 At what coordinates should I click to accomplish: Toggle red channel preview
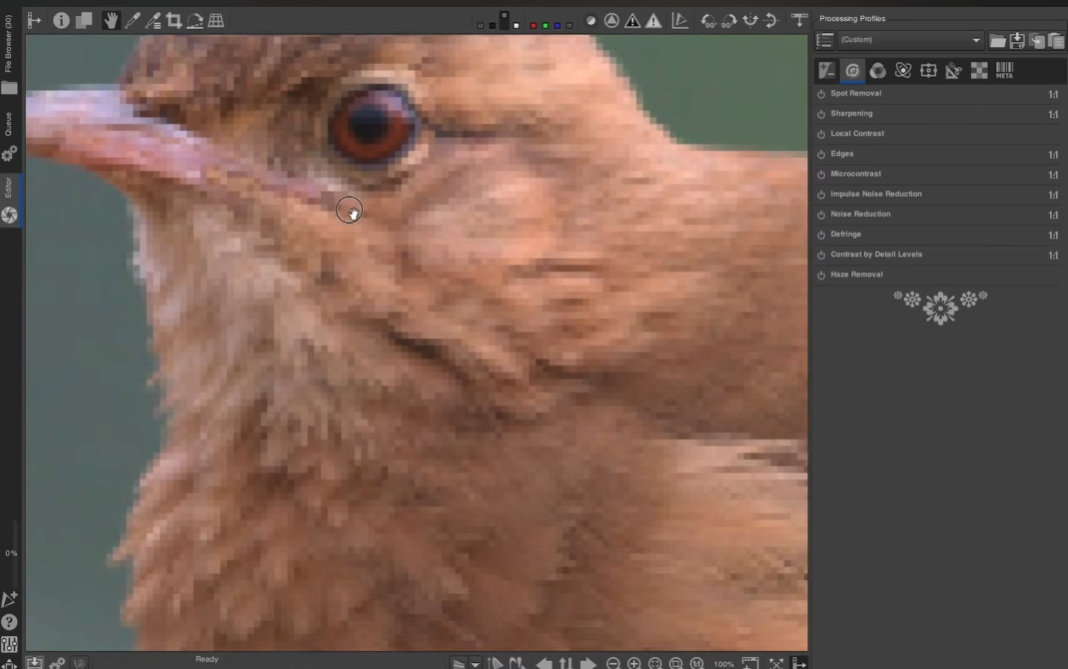point(533,26)
